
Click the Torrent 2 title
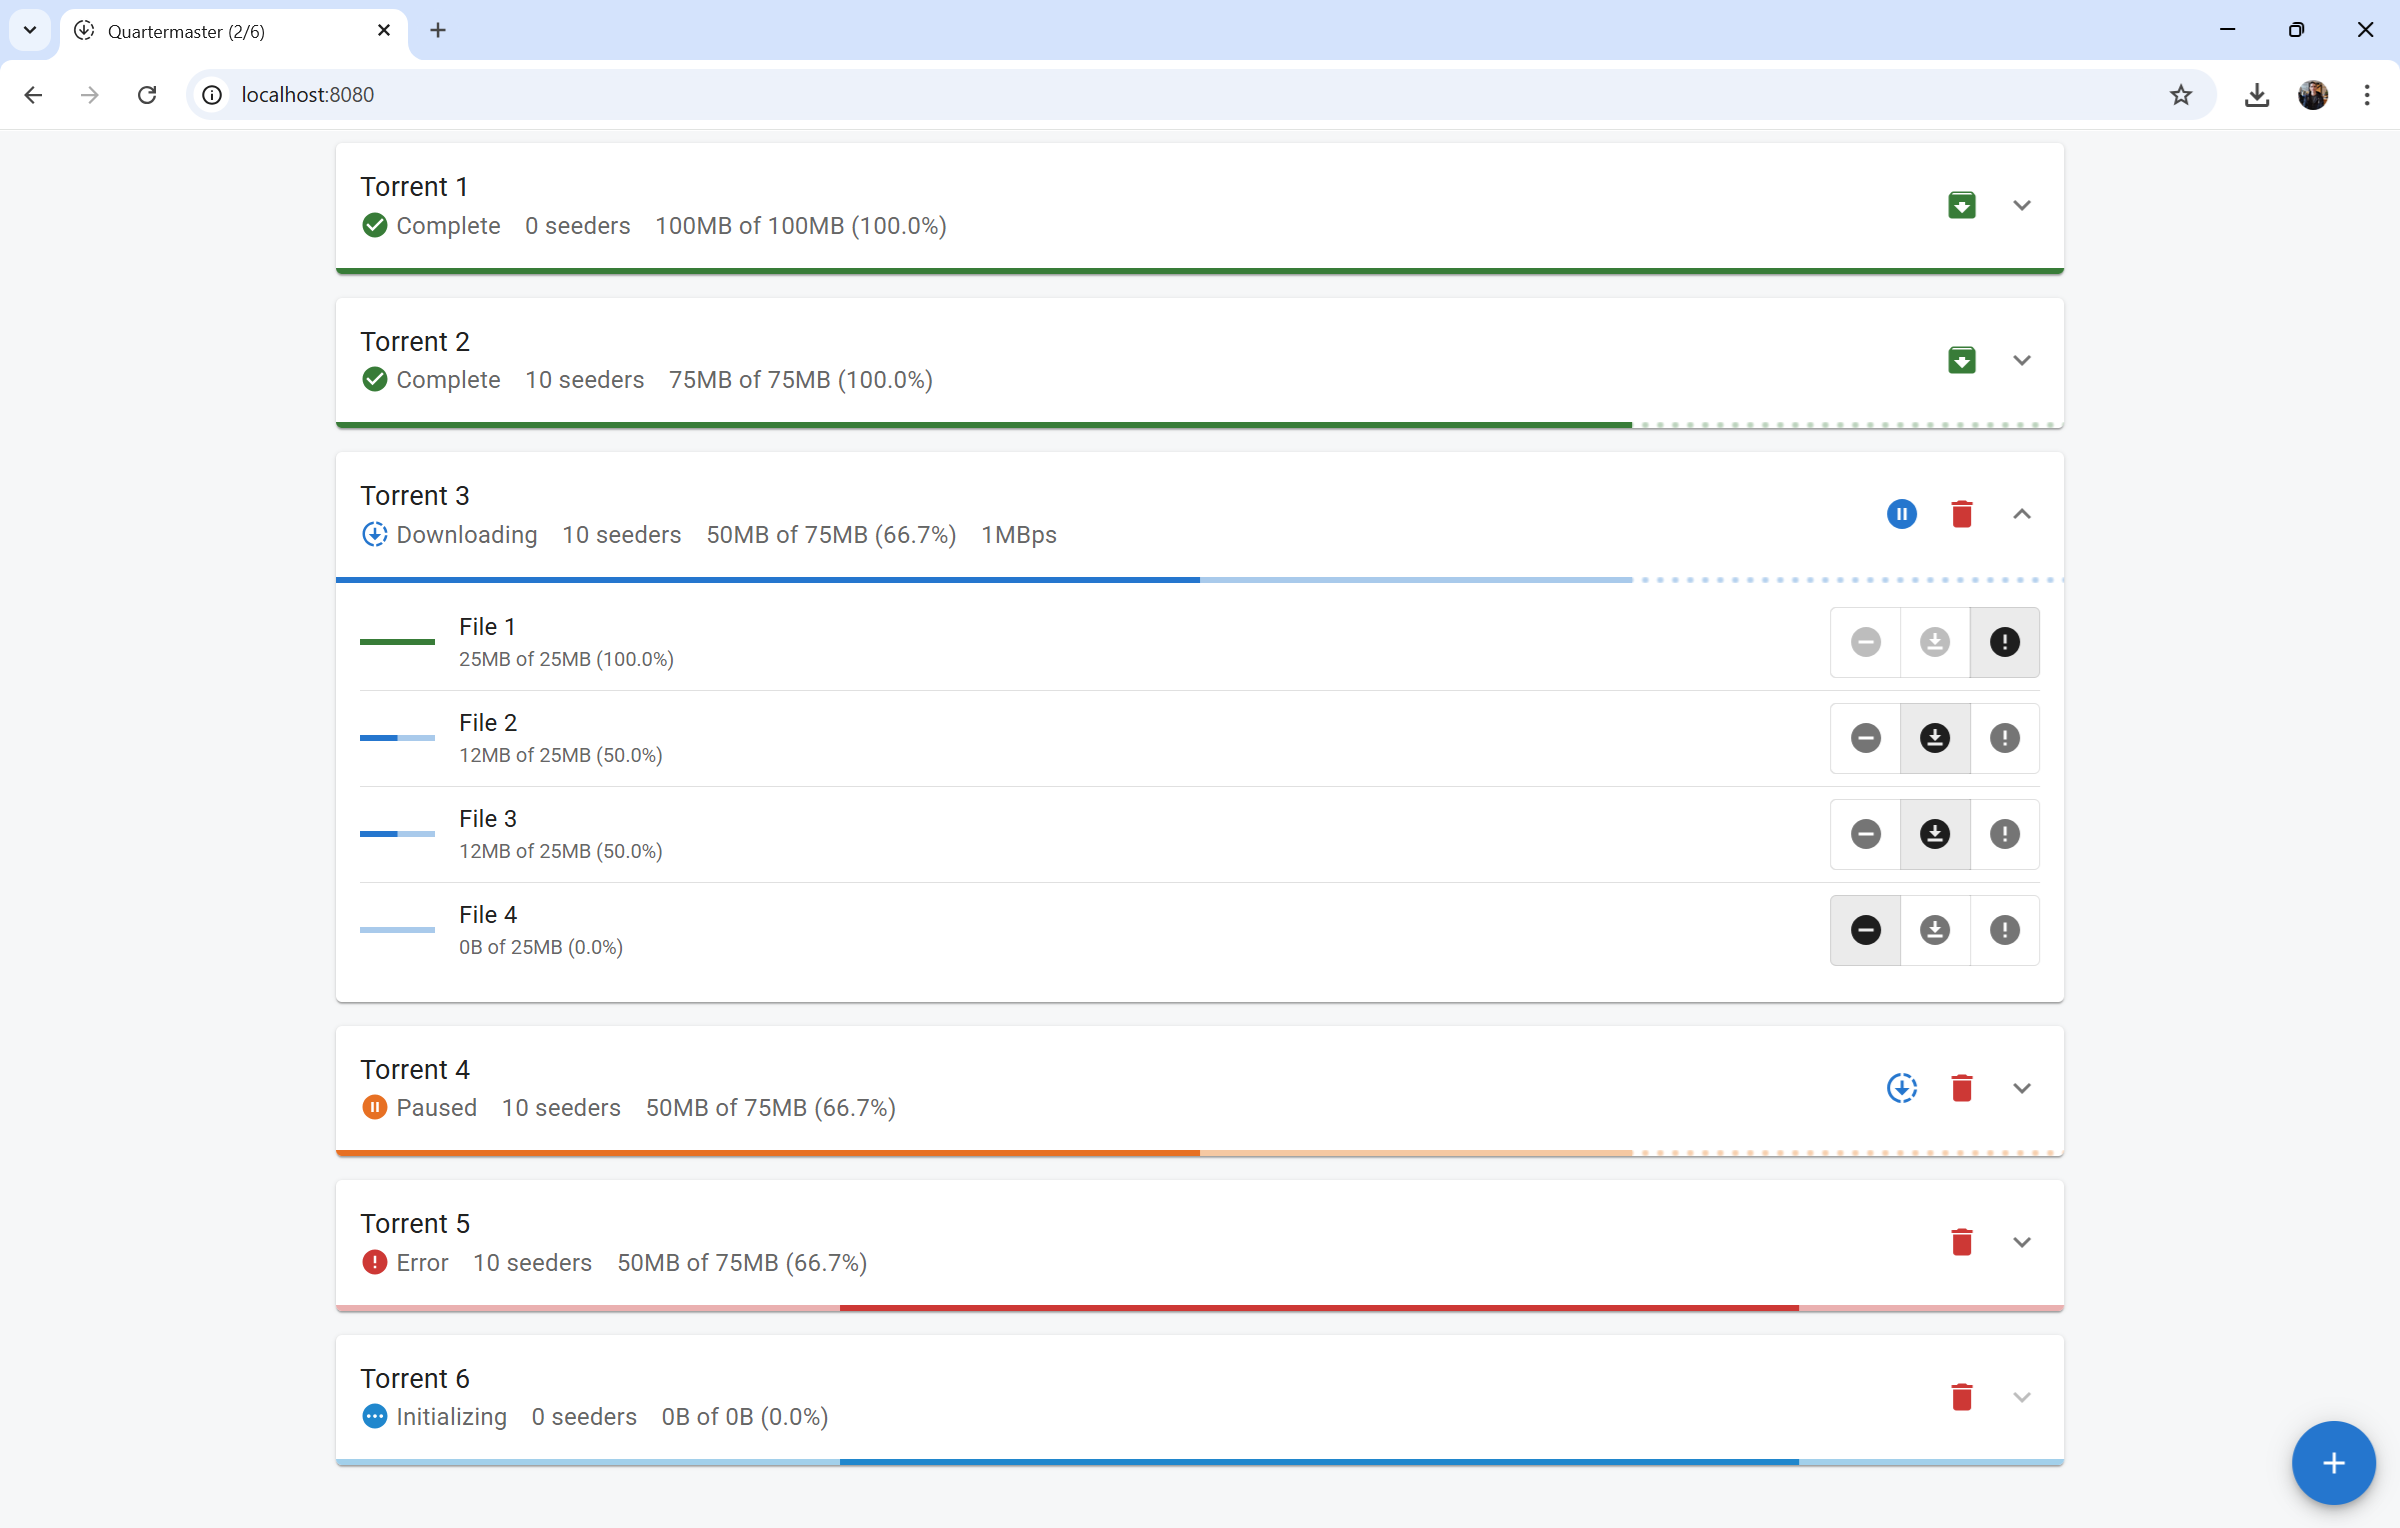[x=414, y=342]
